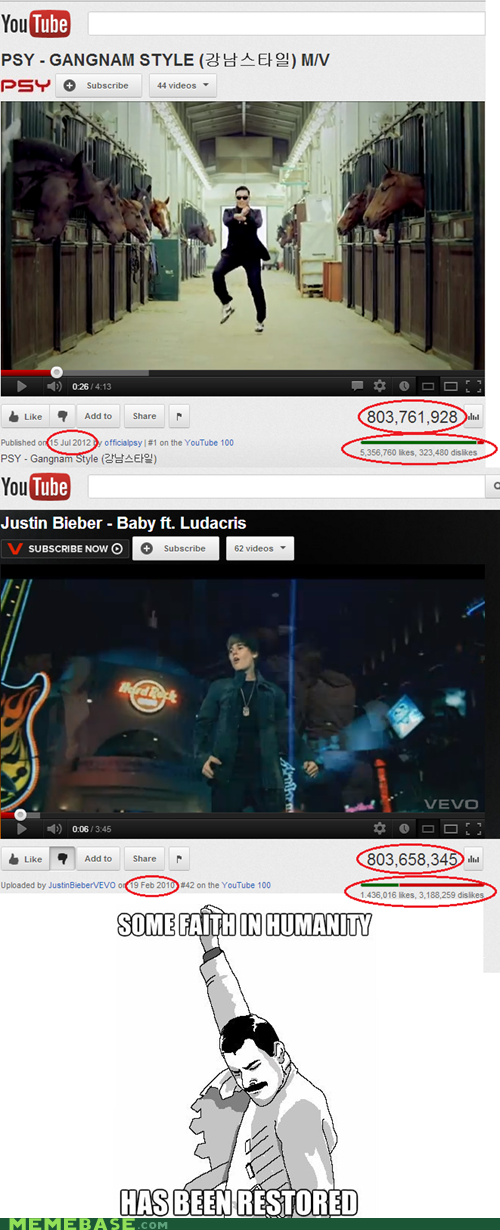The height and width of the screenshot is (1230, 500).
Task: Mute volume on Baby video player
Action: pyautogui.click(x=53, y=828)
